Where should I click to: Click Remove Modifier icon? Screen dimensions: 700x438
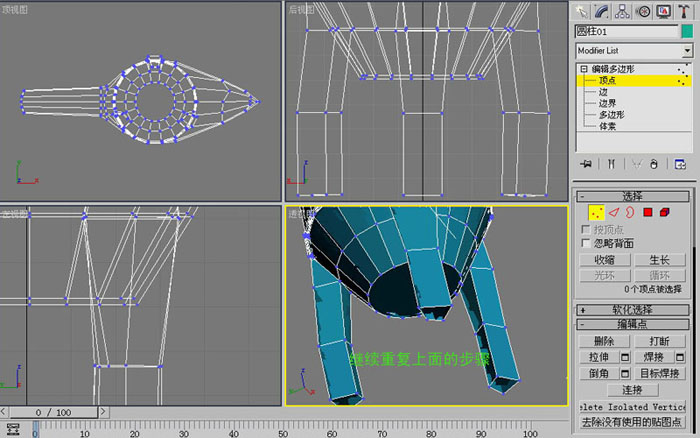click(654, 164)
